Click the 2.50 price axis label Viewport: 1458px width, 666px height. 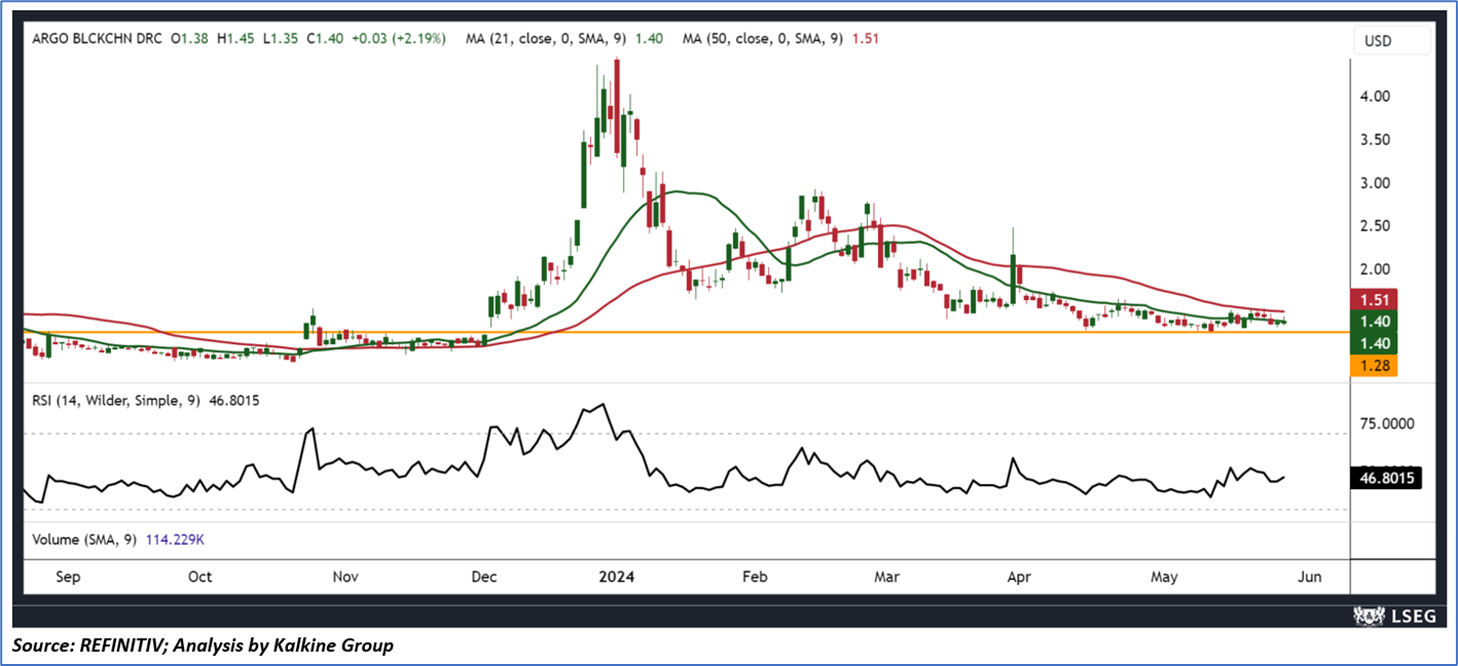pos(1376,226)
